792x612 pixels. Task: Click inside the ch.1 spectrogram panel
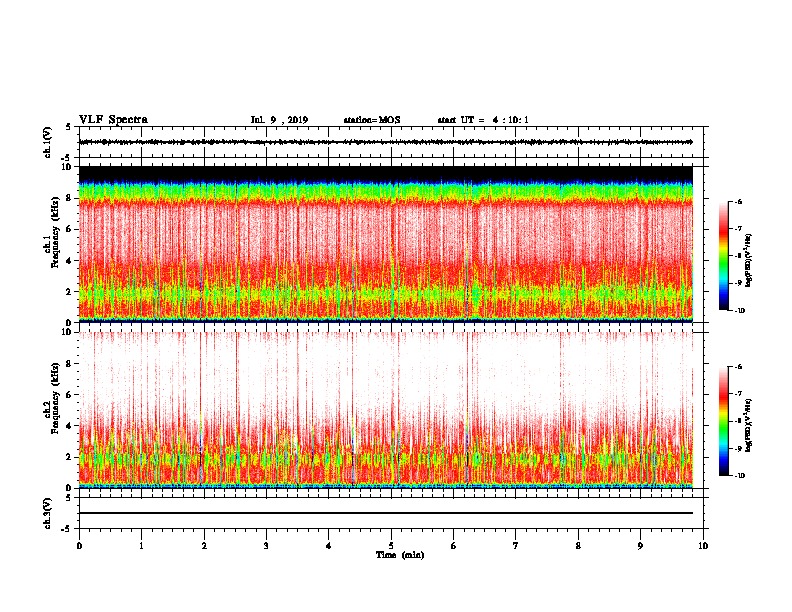pyautogui.click(x=386, y=244)
